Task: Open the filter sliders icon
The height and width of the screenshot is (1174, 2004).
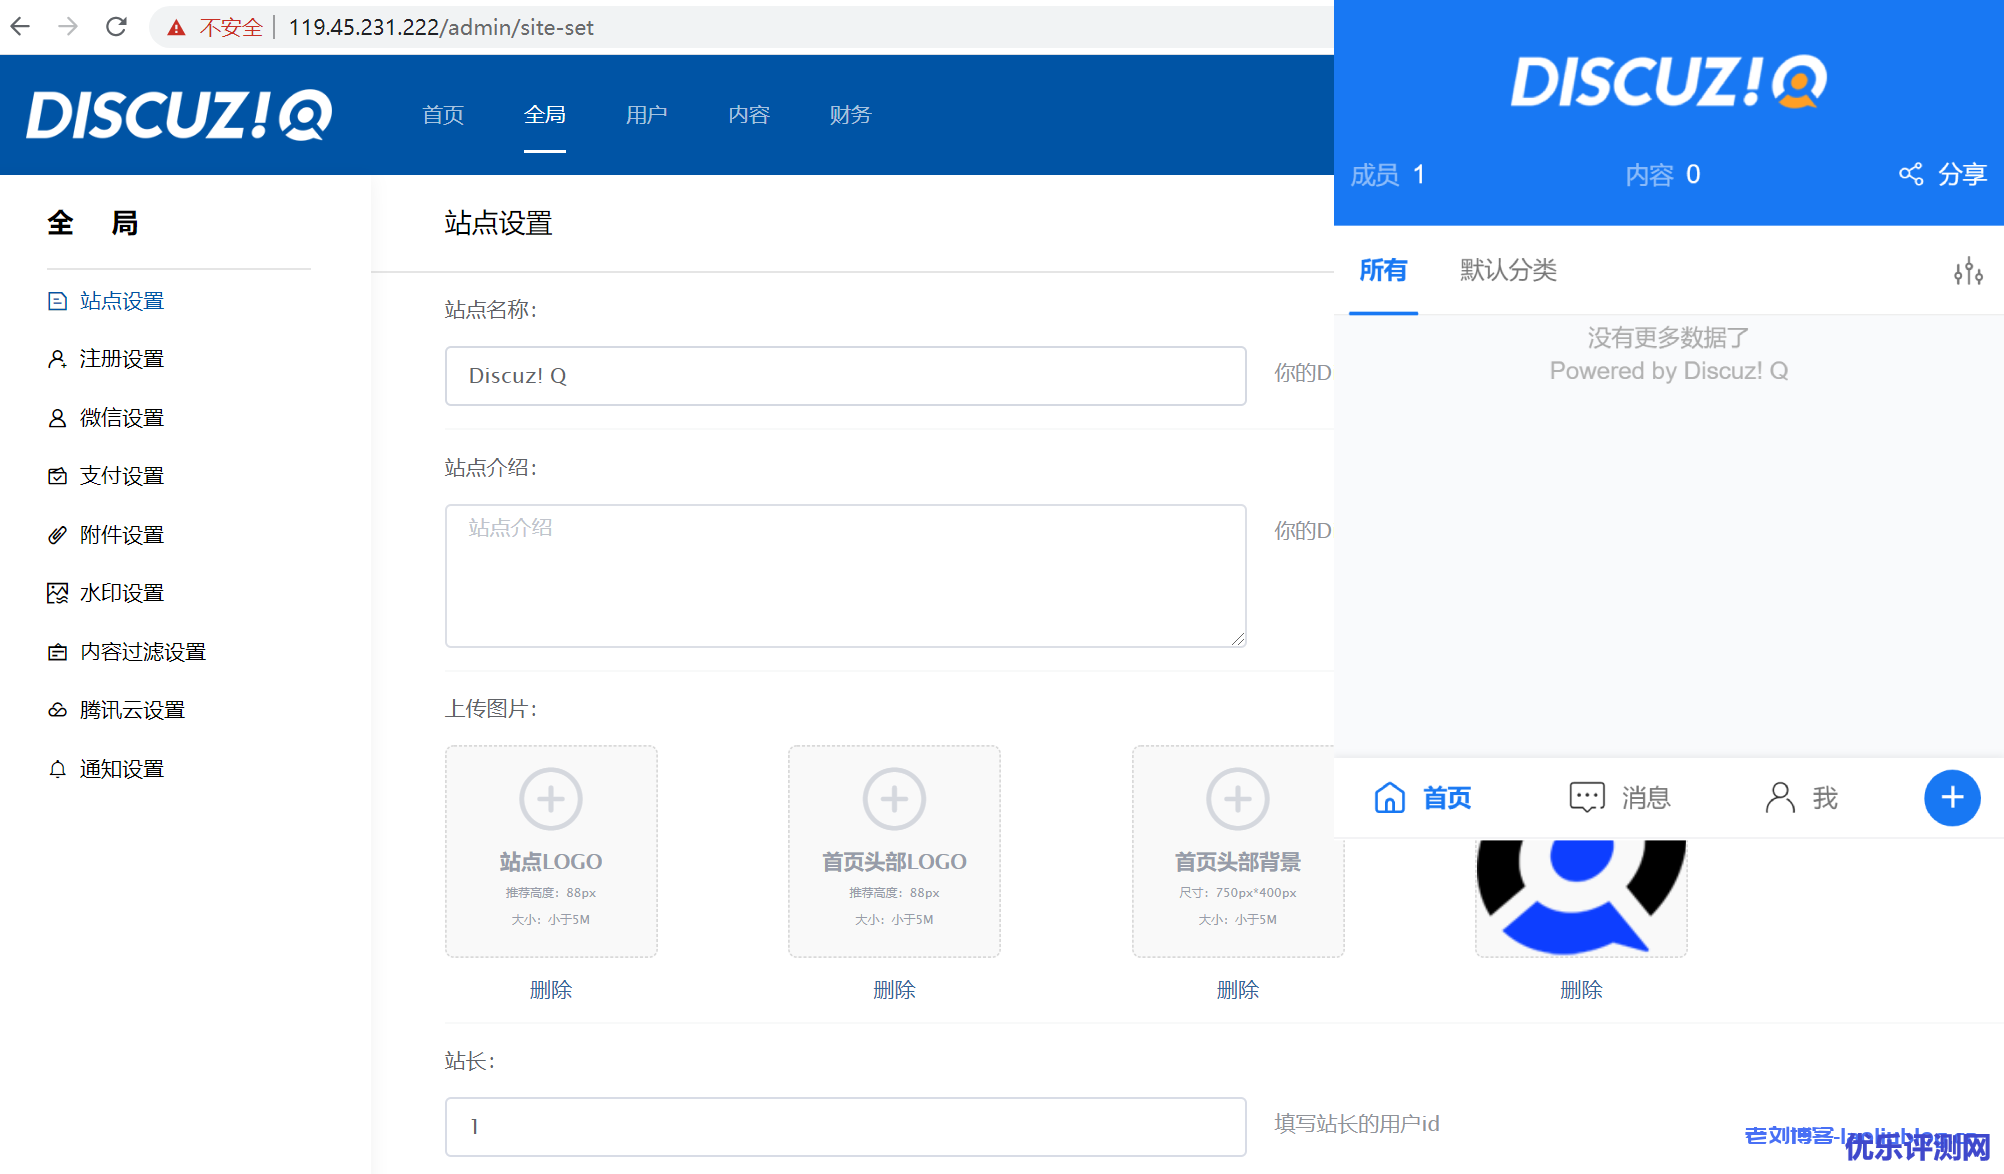Action: pos(1968,271)
